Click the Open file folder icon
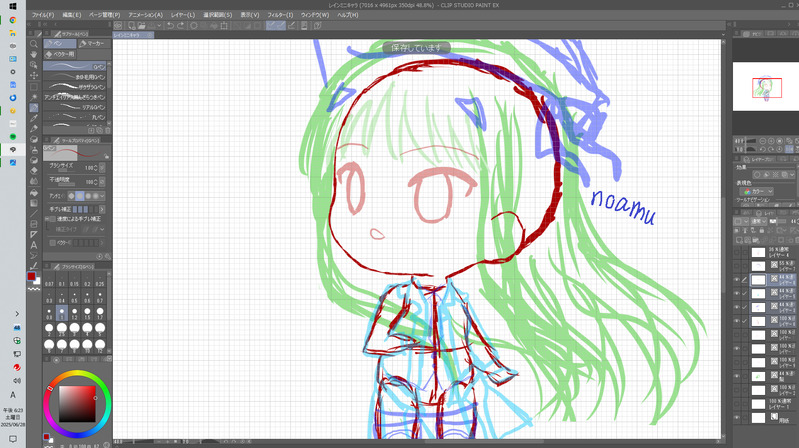This screenshot has width=799, height=448. 141,25
